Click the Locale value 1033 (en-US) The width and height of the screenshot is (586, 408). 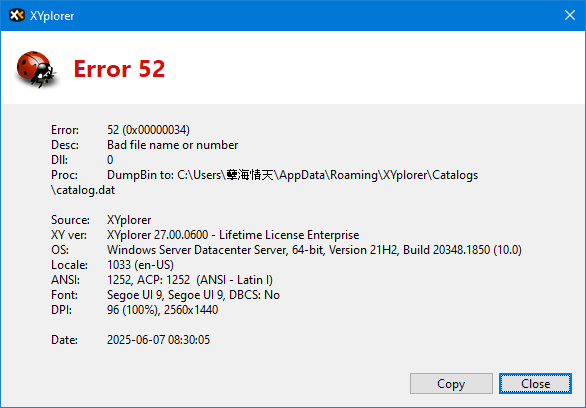(140, 265)
